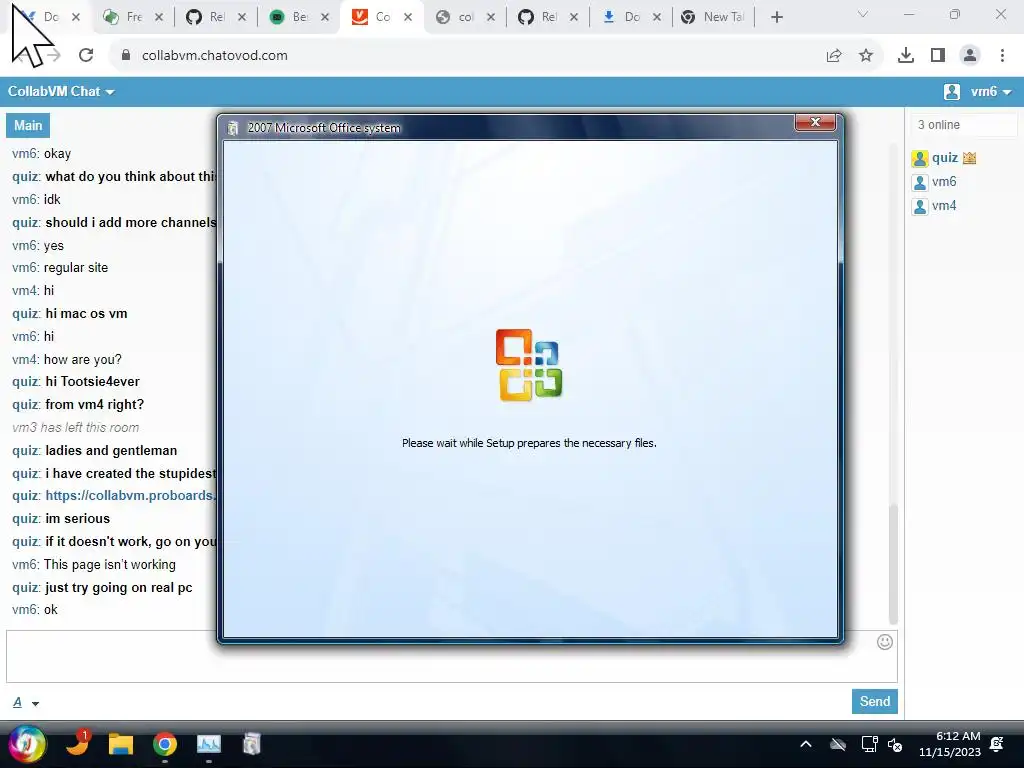Click the address bar URL collabvm.chatovod.com
The image size is (1024, 768).
click(x=215, y=56)
